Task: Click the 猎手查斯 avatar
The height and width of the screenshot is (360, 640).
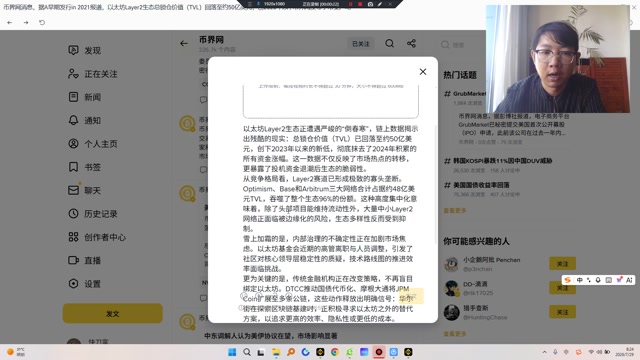Action: click(451, 312)
